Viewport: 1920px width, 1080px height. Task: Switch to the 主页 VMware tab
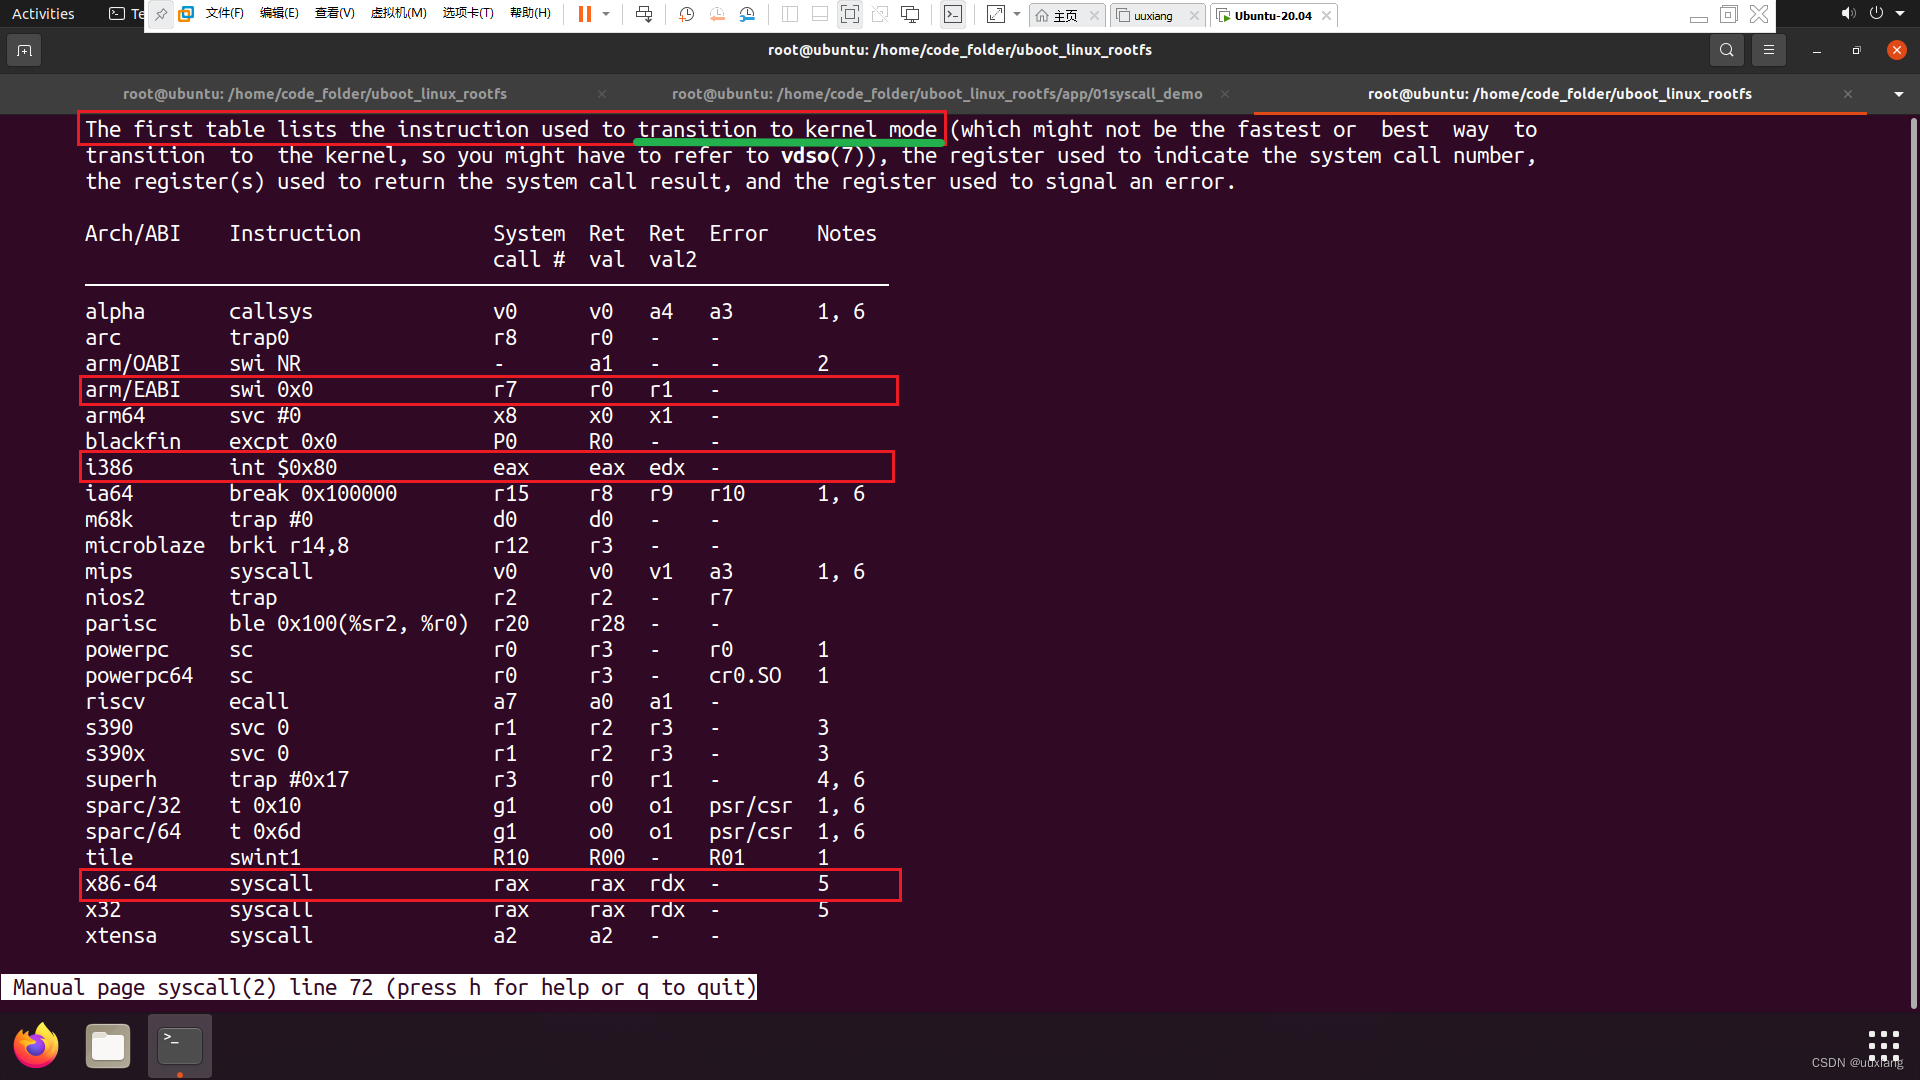click(x=1059, y=15)
